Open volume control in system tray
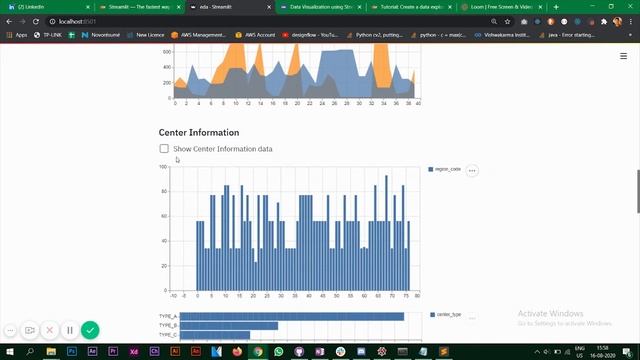The width and height of the screenshot is (640, 360). pos(547,352)
